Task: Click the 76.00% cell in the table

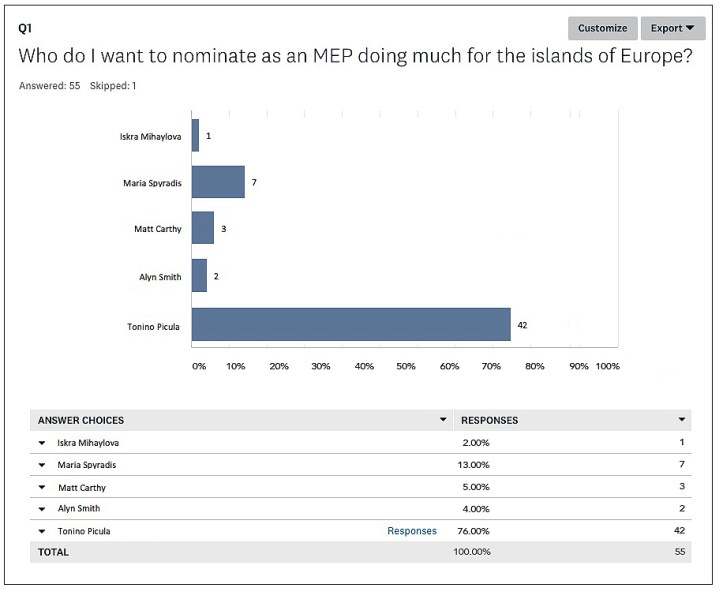Action: point(473,531)
